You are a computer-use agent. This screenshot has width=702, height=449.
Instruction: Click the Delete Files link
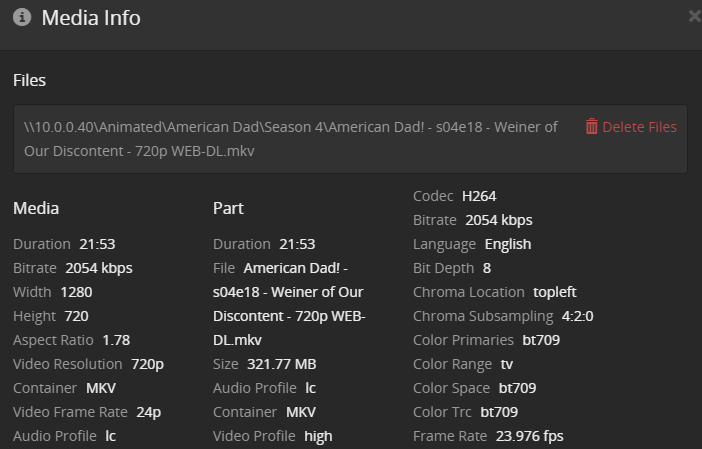pyautogui.click(x=639, y=127)
